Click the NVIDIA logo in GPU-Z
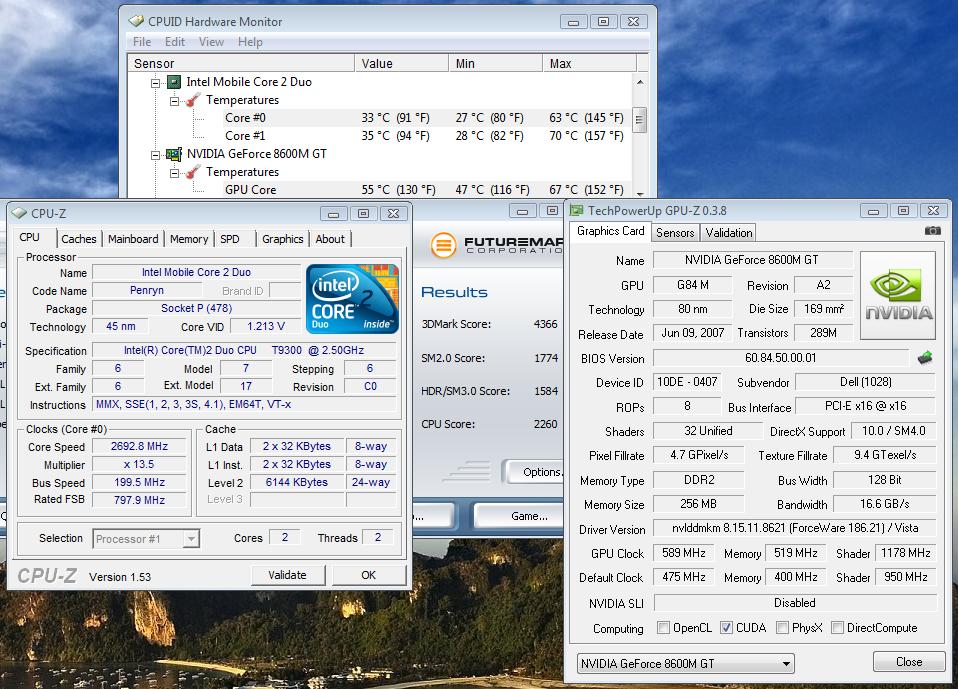This screenshot has width=958, height=689. click(898, 296)
